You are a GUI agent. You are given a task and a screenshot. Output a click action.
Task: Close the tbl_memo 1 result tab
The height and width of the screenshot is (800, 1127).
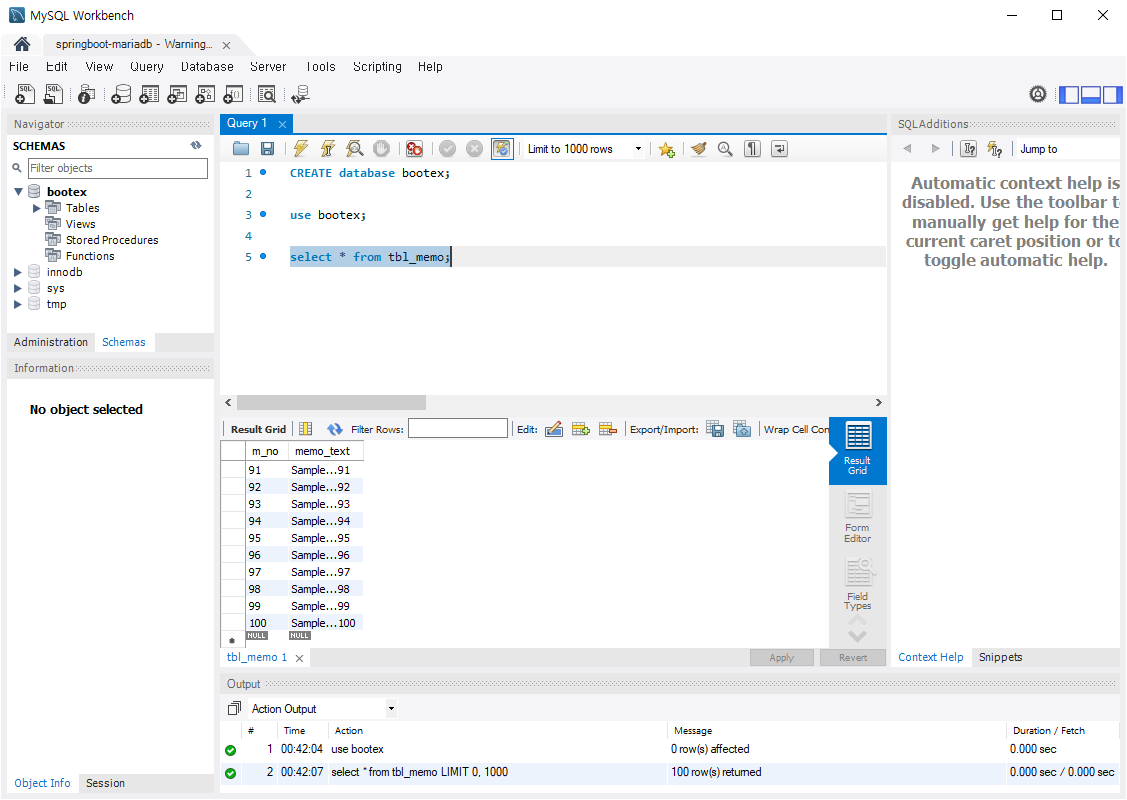click(x=299, y=658)
